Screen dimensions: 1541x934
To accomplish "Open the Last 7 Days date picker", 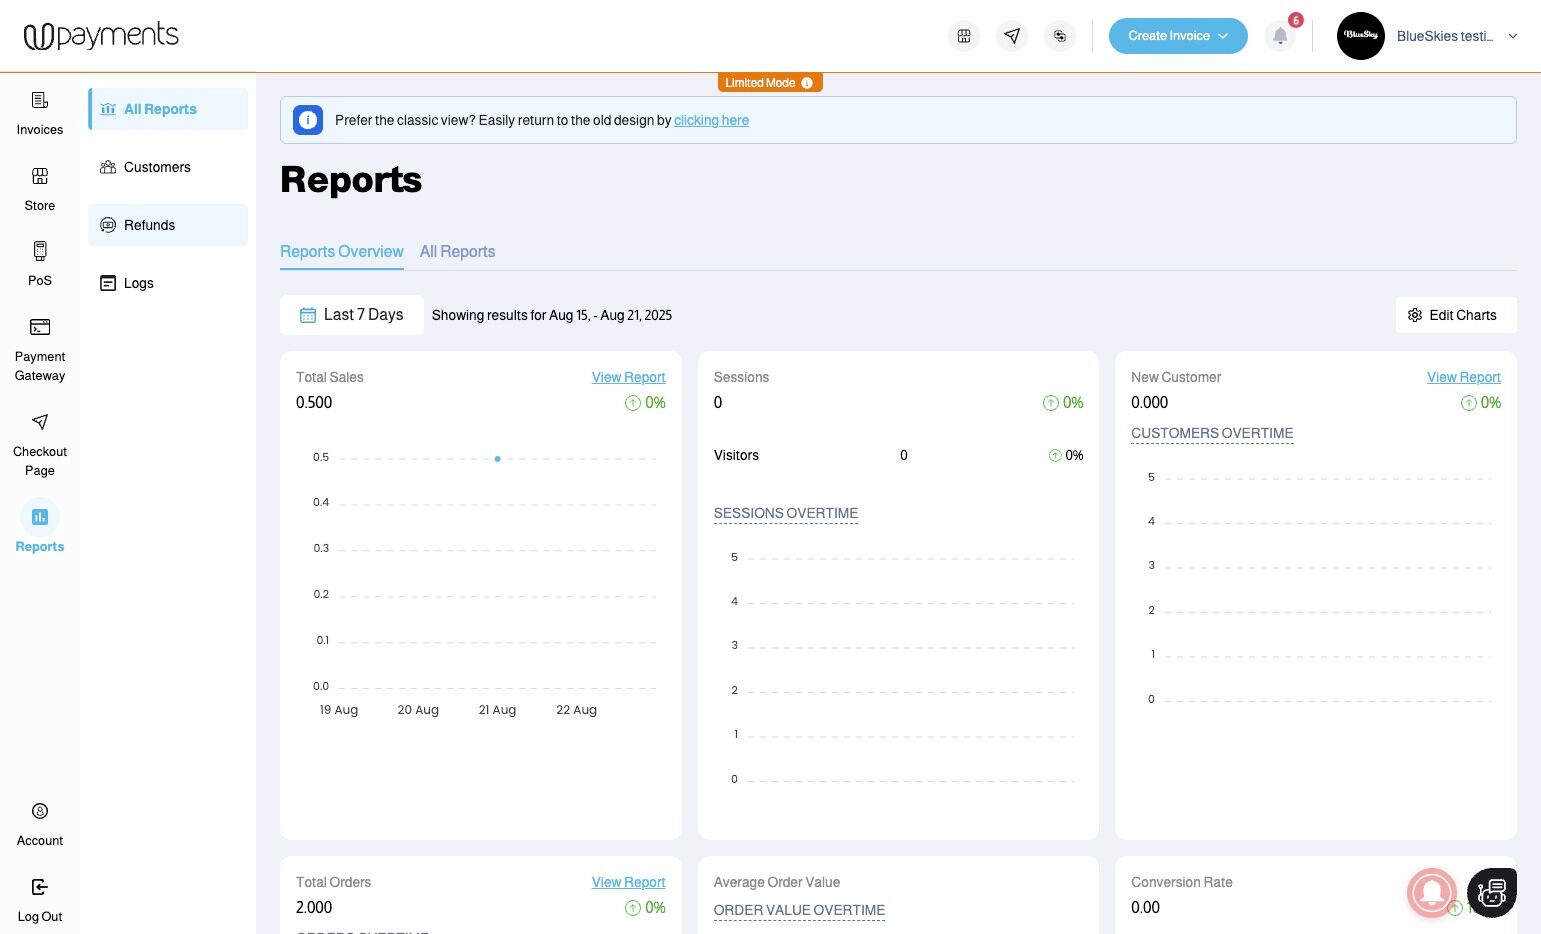I will [352, 315].
